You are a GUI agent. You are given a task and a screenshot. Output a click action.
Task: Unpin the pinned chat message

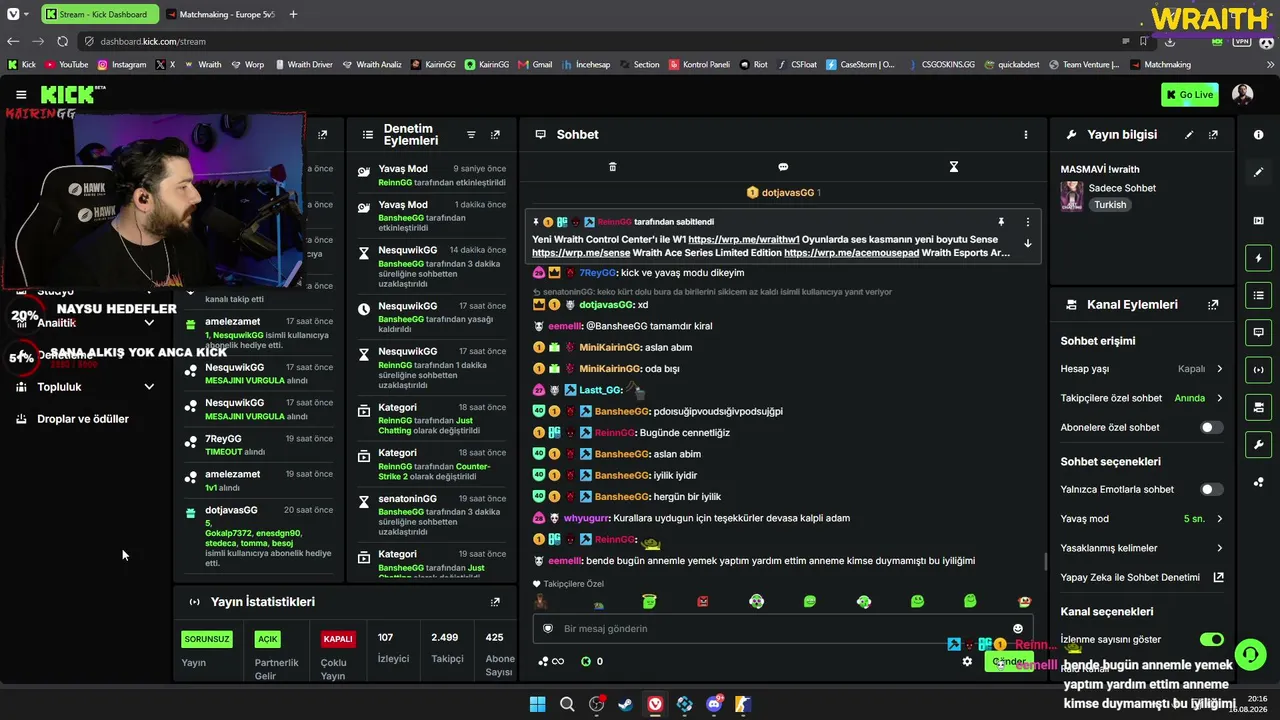[x=1000, y=222]
